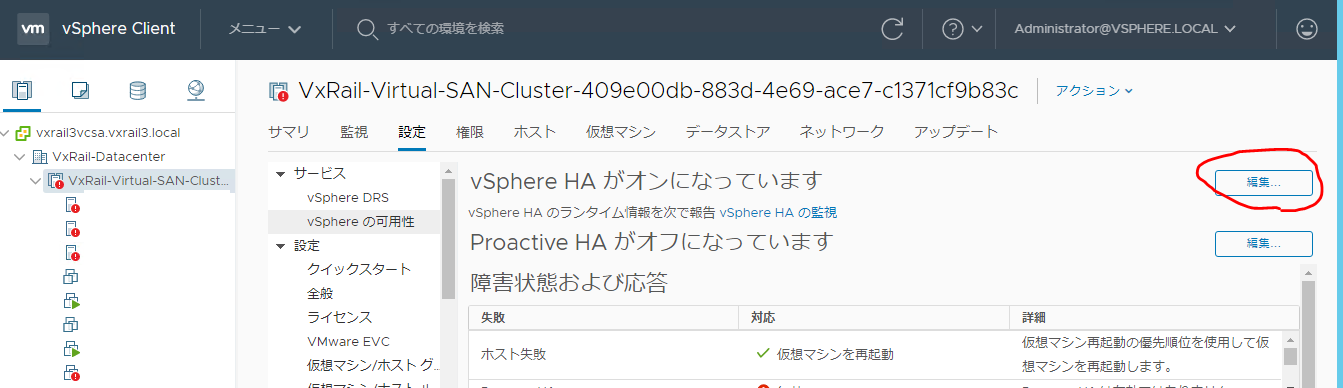Click the green checkmark beside 仮想マシンを再起動
This screenshot has height=388, width=1343.
(763, 353)
